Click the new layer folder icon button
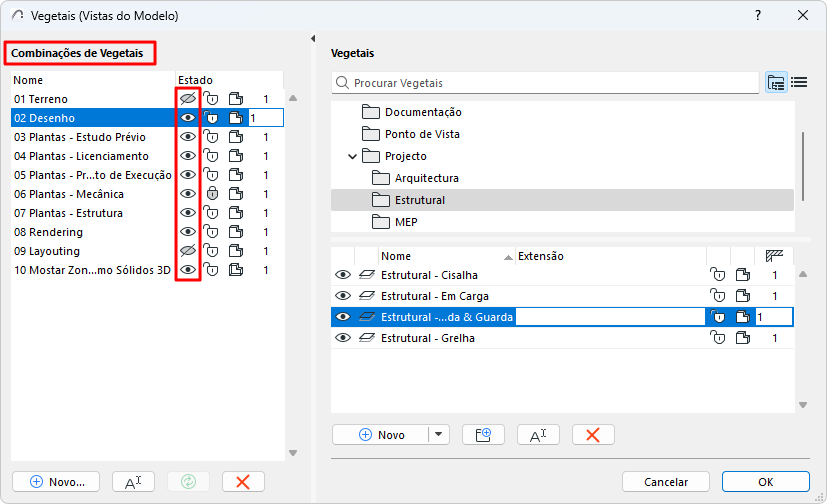 [x=483, y=434]
